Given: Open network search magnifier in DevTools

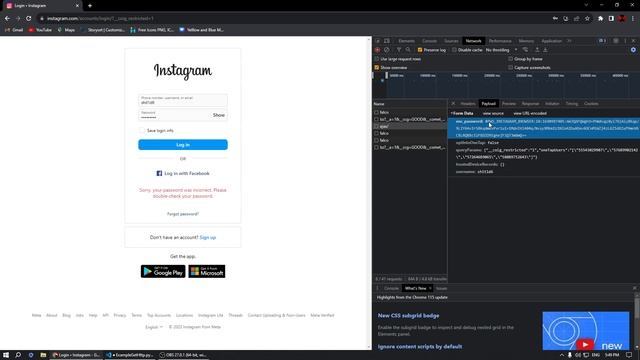Looking at the screenshot, I should click(x=408, y=50).
